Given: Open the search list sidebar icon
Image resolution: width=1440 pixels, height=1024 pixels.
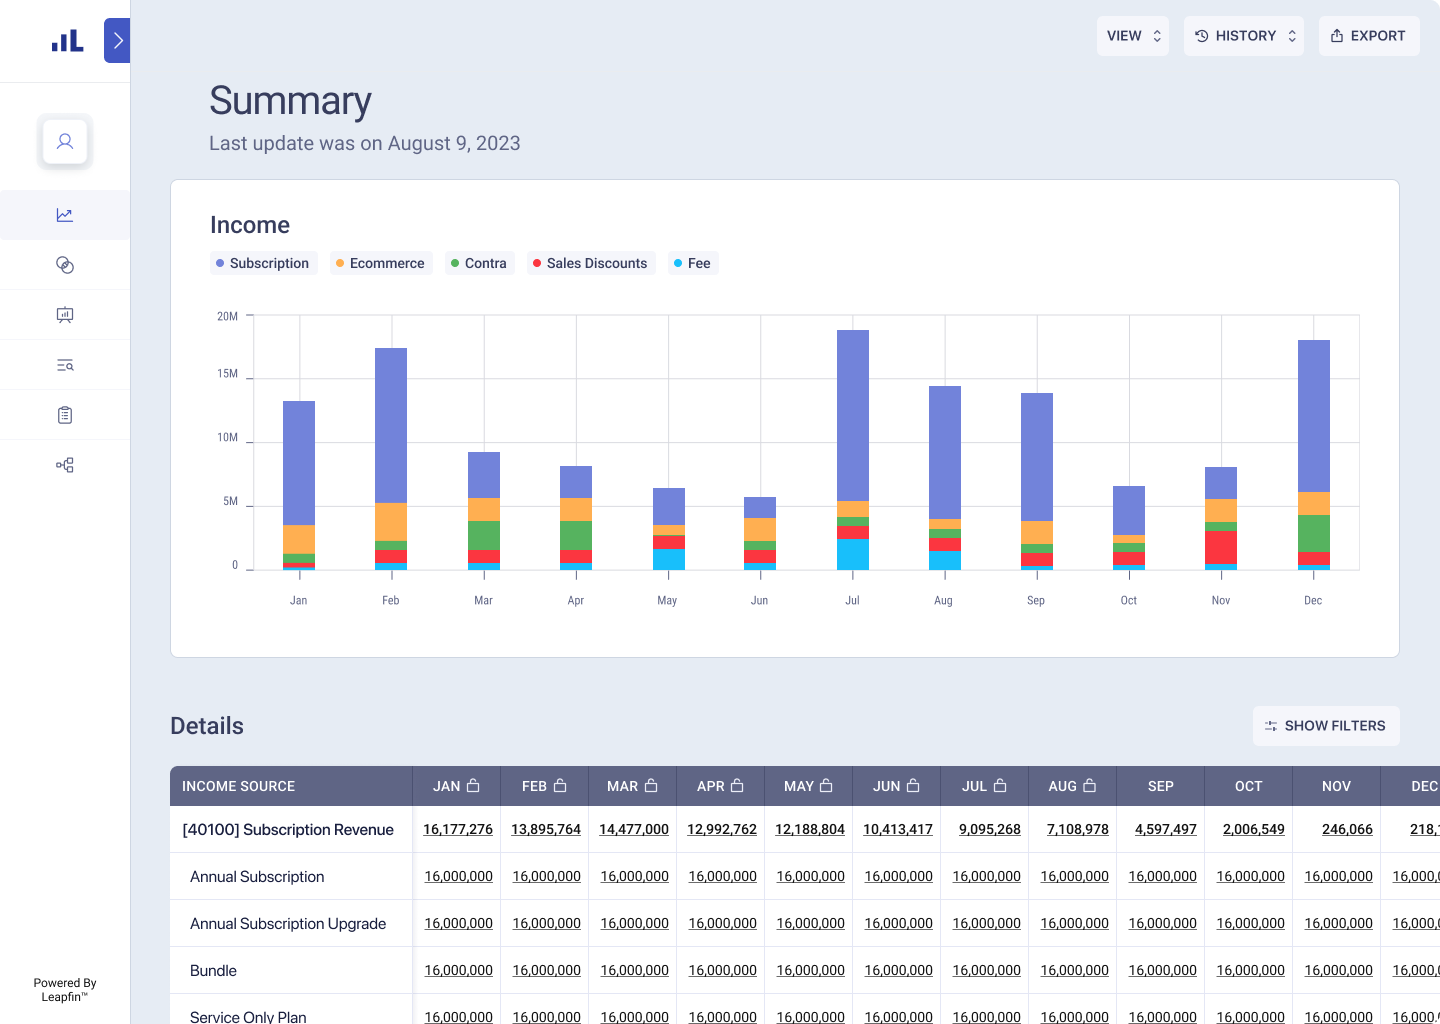Looking at the screenshot, I should point(64,364).
